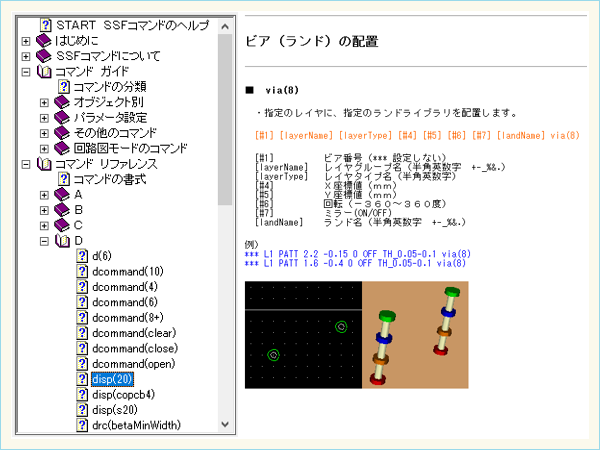Click the open book icon for コマンド ガイド
Image resolution: width=600 pixels, height=450 pixels.
pos(44,72)
